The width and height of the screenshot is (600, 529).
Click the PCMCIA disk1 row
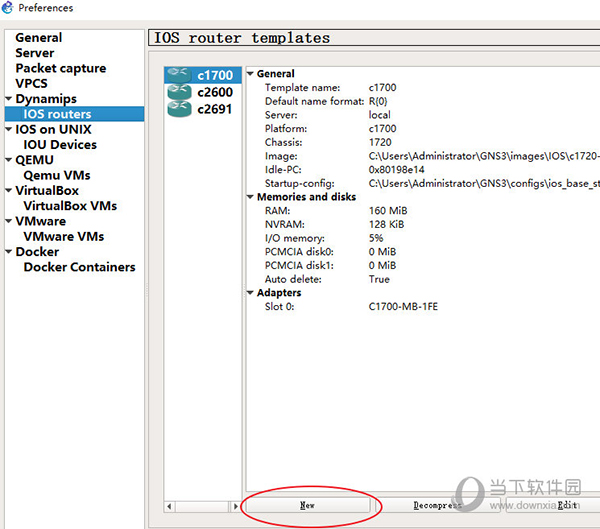tap(423, 266)
